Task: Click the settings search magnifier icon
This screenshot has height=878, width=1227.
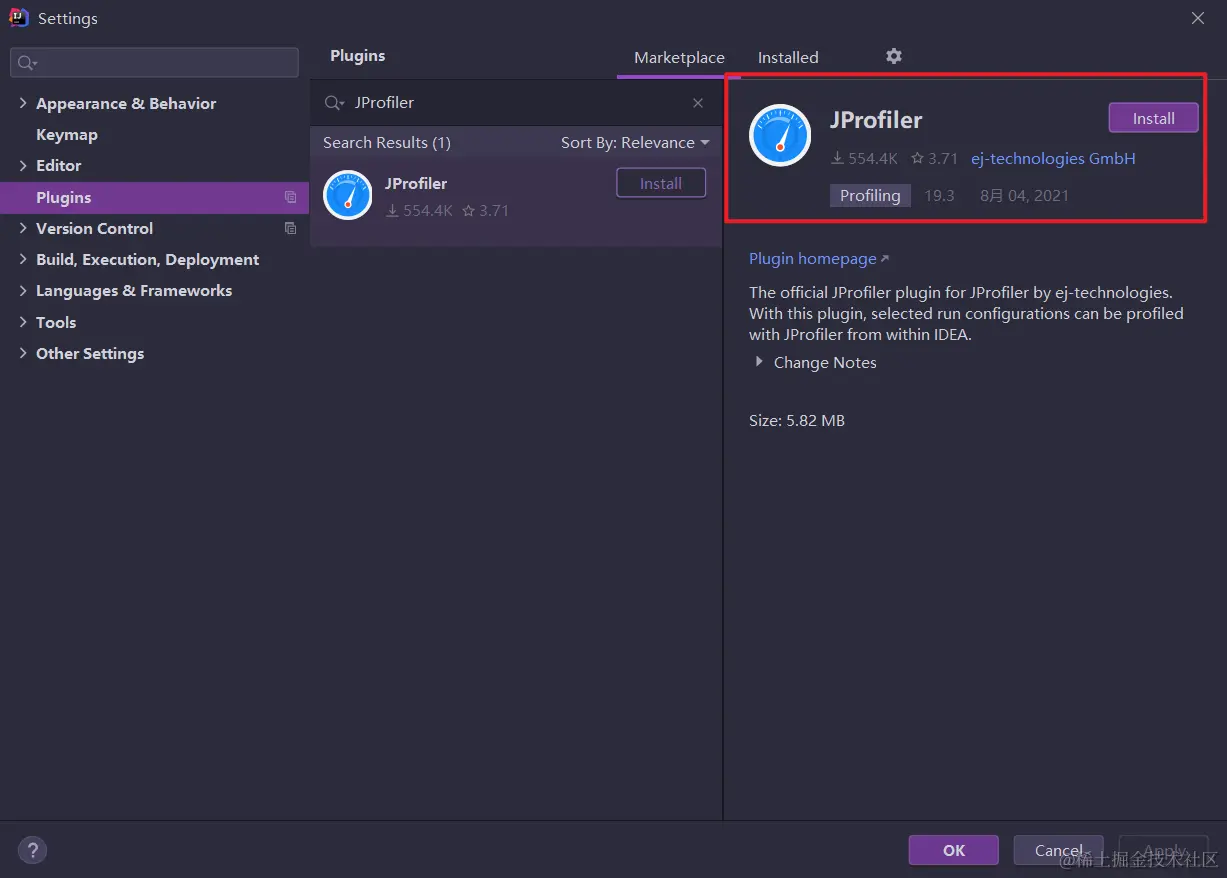Action: [x=27, y=63]
